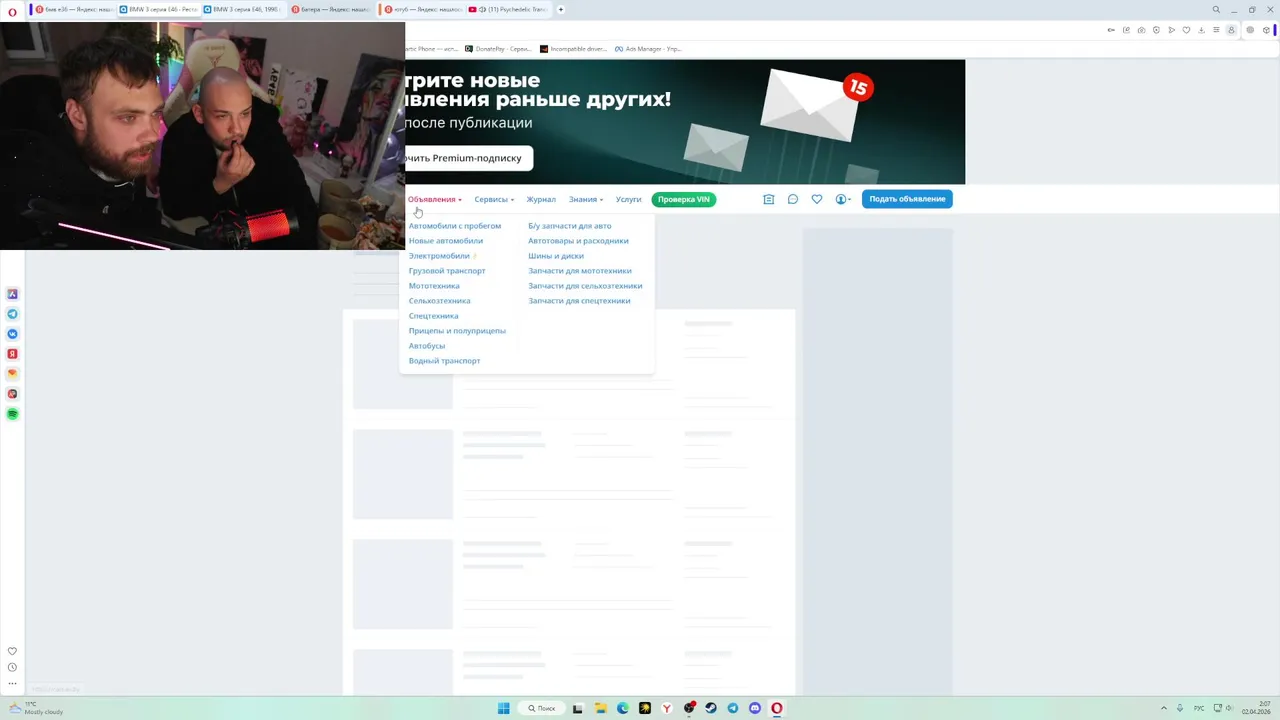The width and height of the screenshot is (1280, 720).
Task: Open the browser downloads icon
Action: click(x=1201, y=30)
